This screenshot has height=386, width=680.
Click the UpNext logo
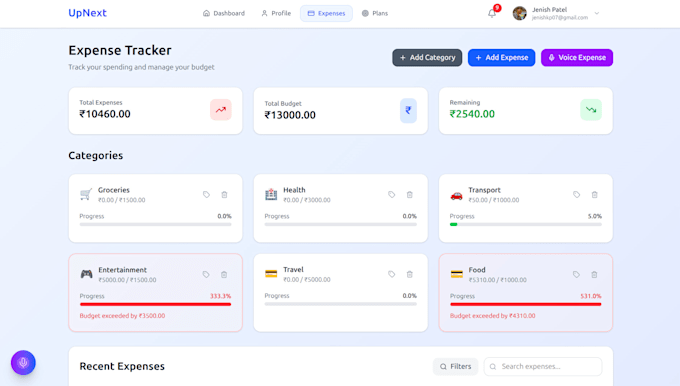[87, 13]
